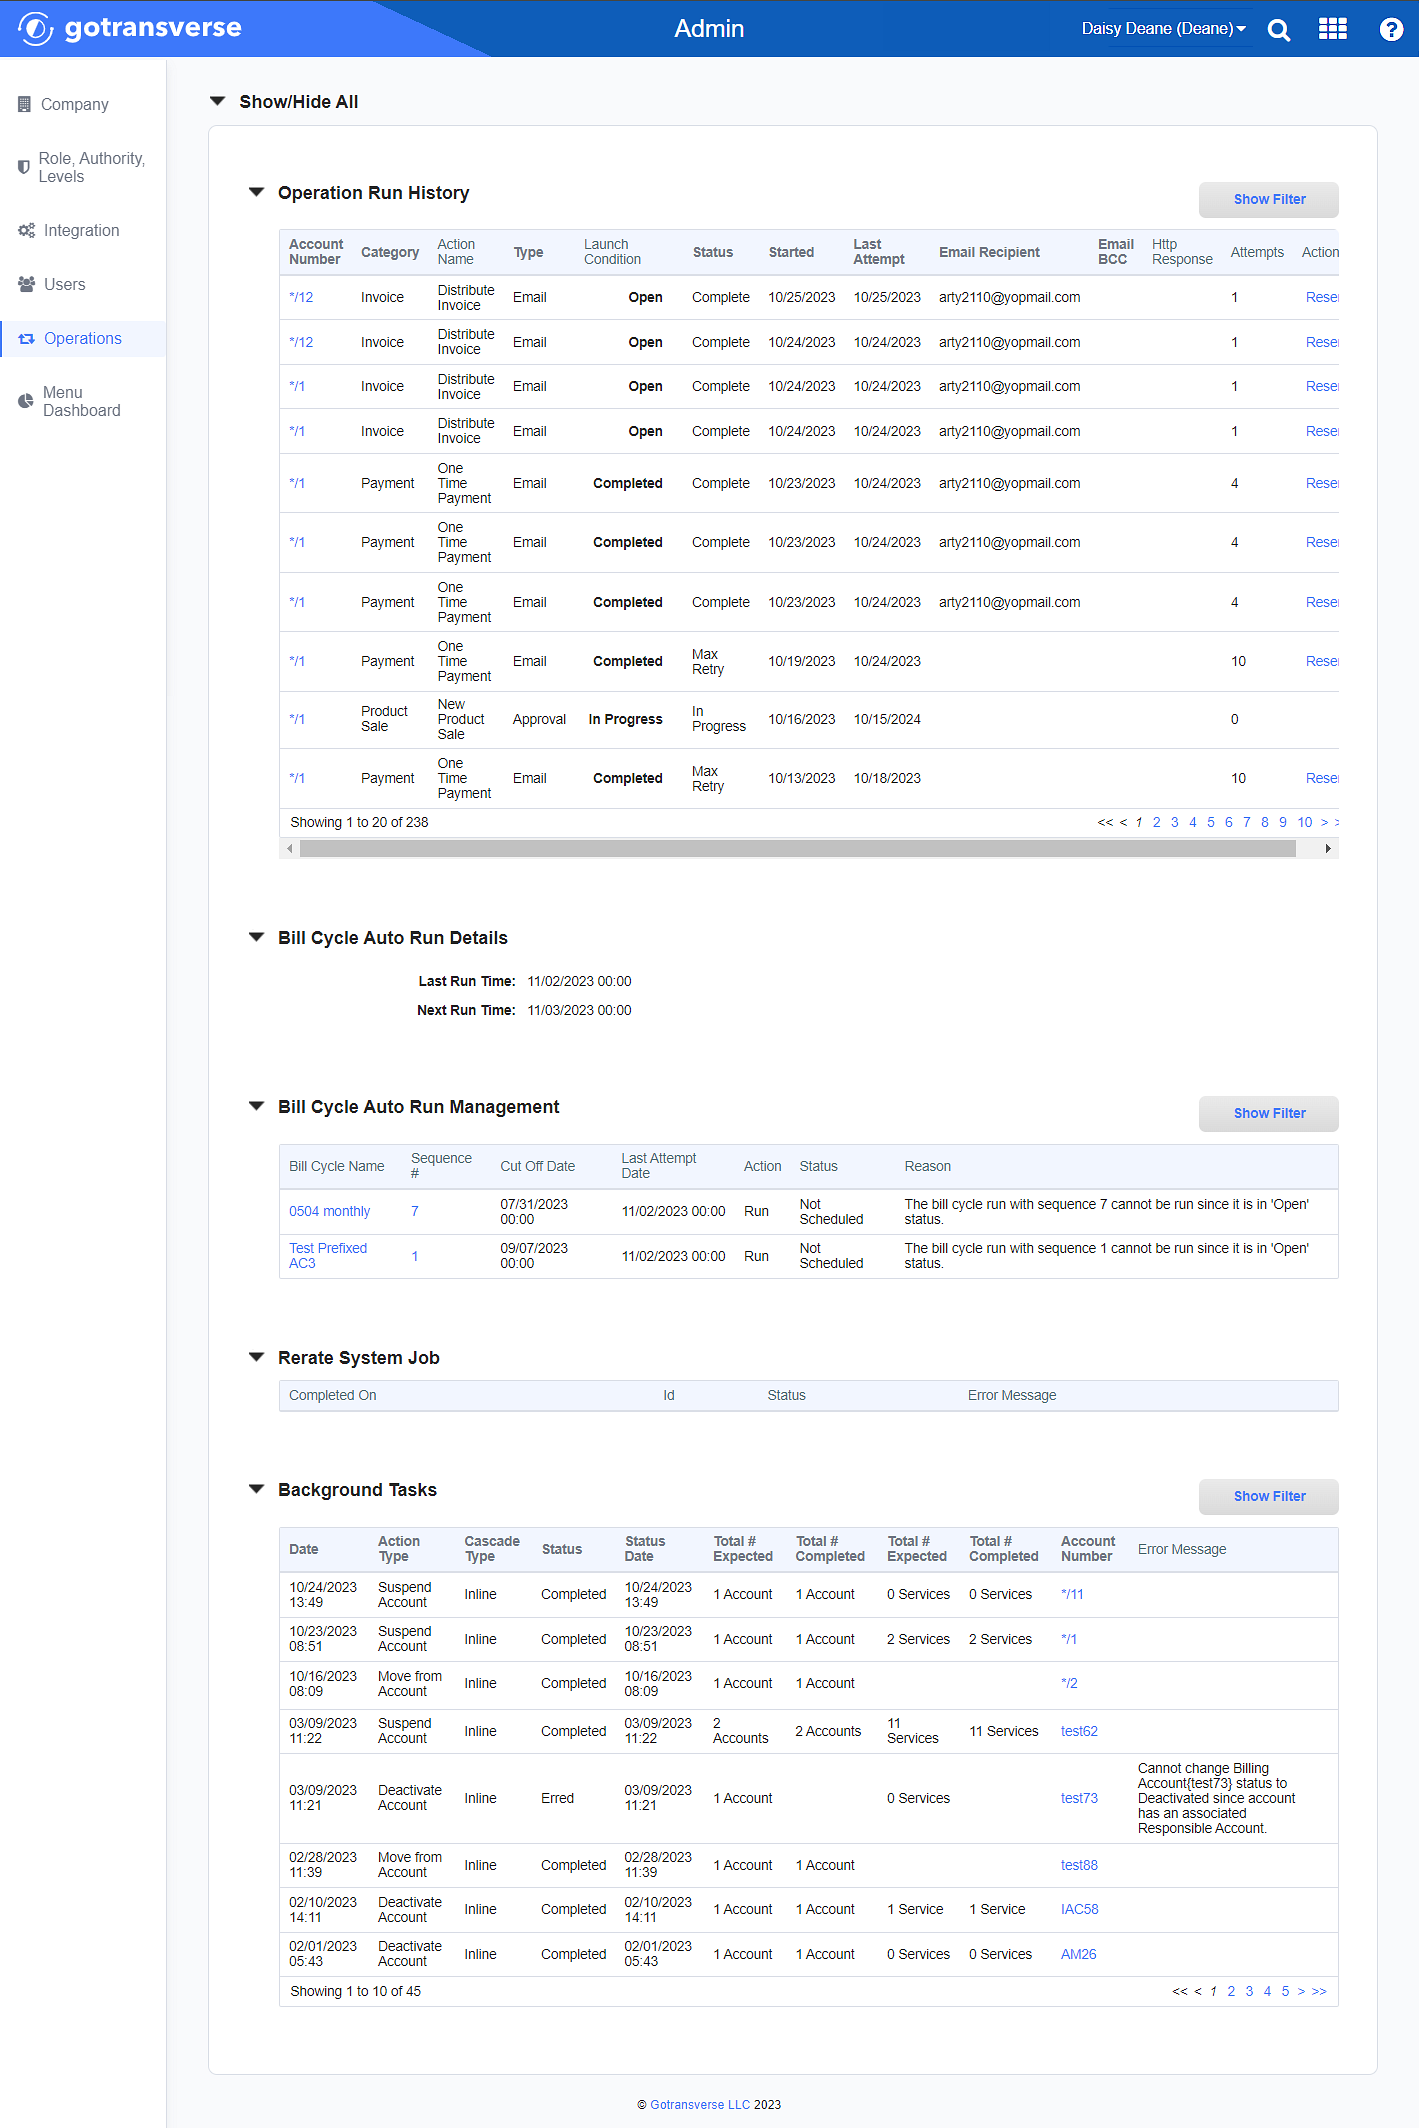Click the Role, Authority, Levels shield icon
Screen dimensions: 1419x2128
[24, 167]
